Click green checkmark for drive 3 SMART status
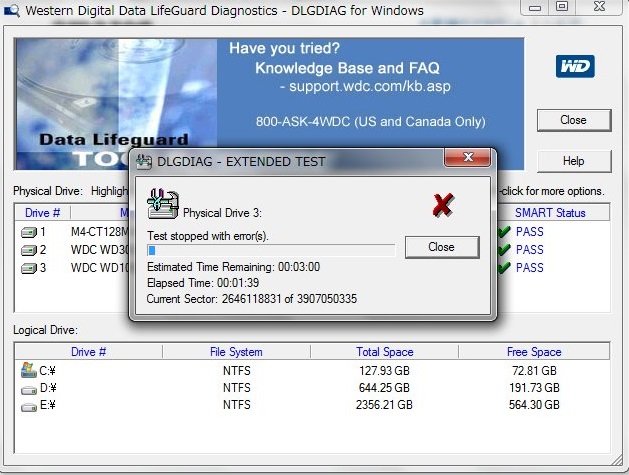Image resolution: width=629 pixels, height=475 pixels. pos(504,267)
